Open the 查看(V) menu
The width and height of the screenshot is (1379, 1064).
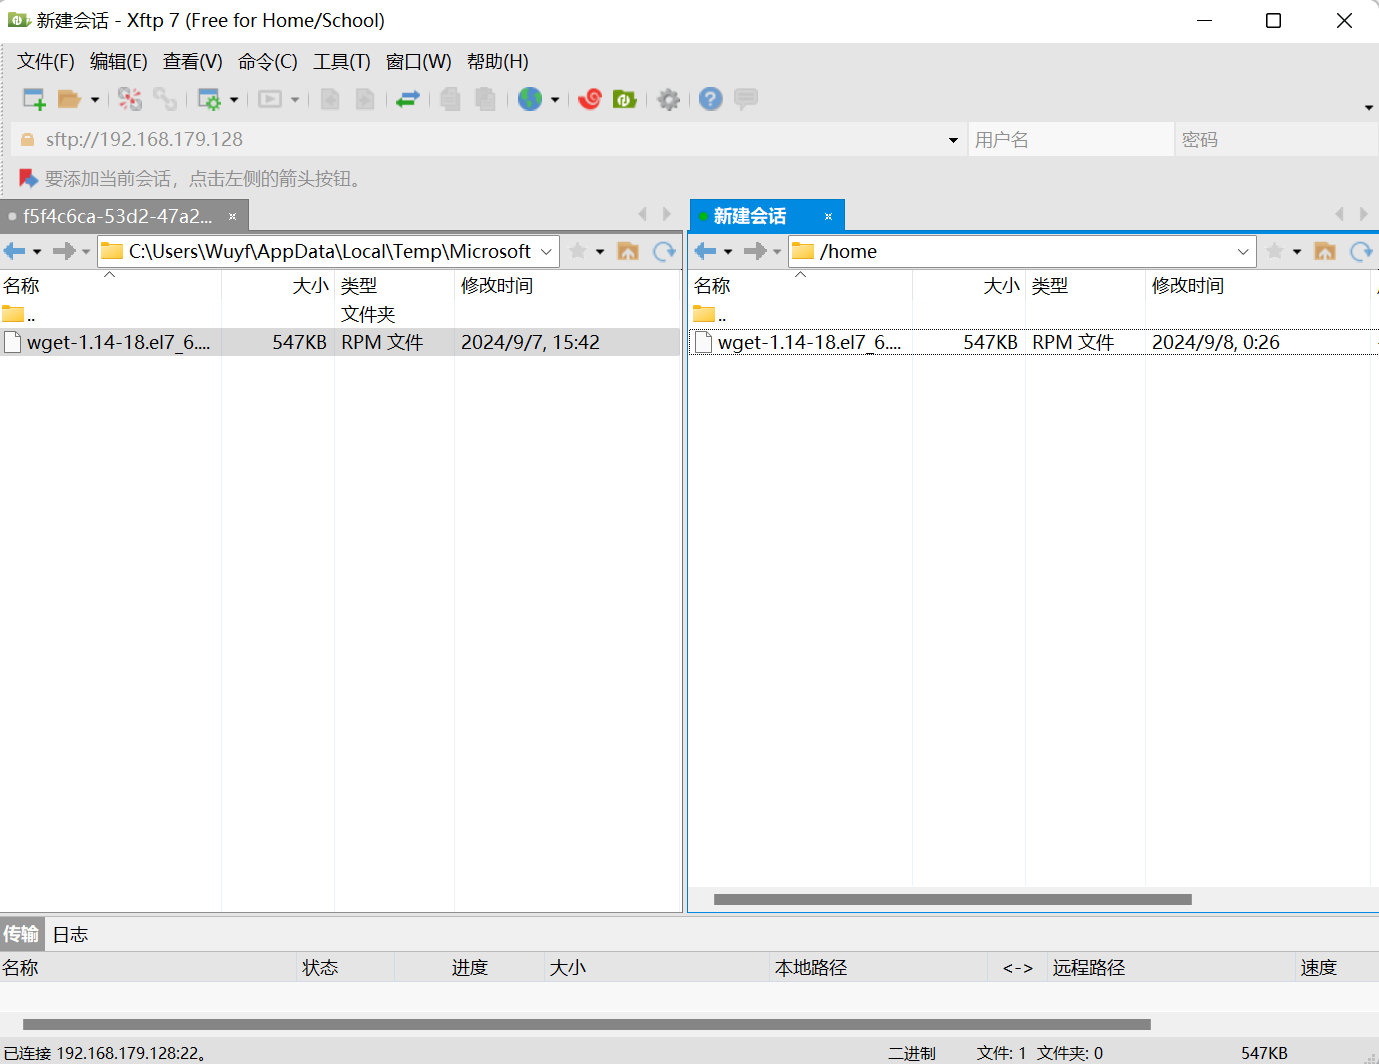click(193, 62)
